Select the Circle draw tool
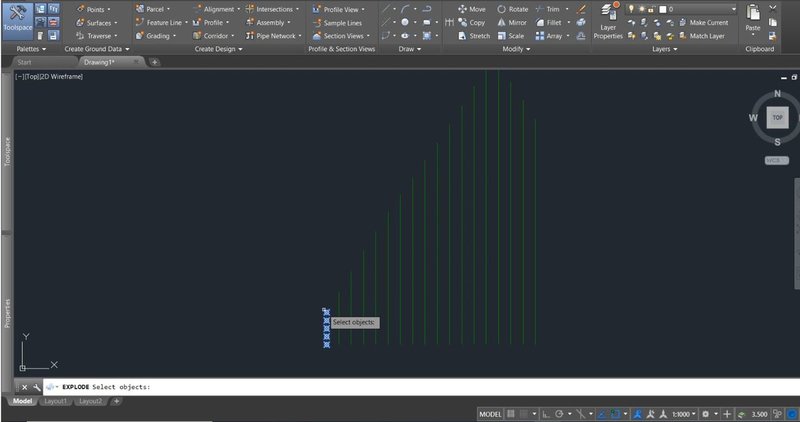800x422 pixels. coord(405,22)
